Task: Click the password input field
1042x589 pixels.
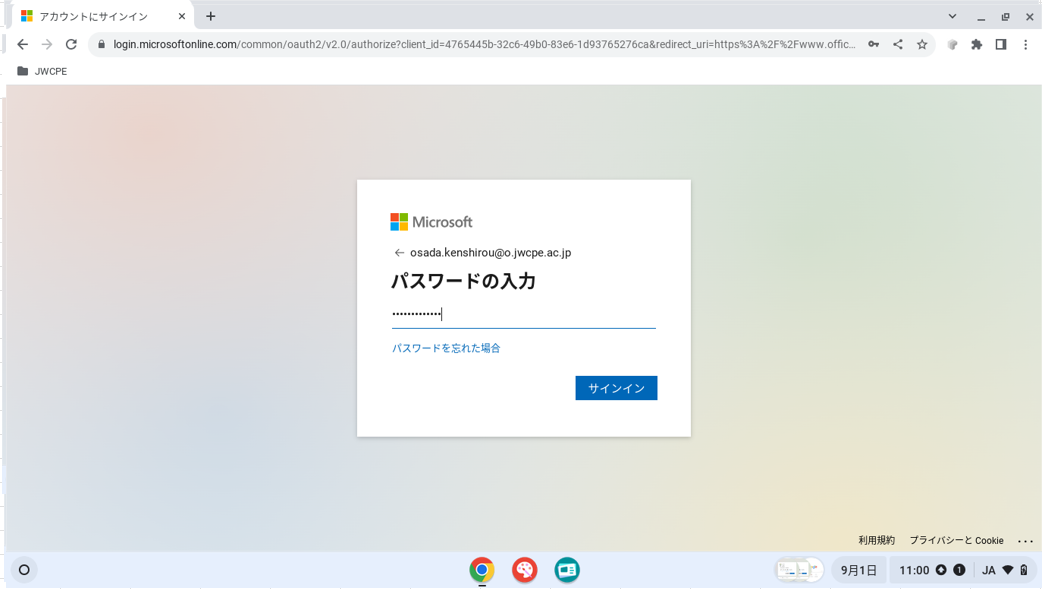Action: pyautogui.click(x=524, y=314)
